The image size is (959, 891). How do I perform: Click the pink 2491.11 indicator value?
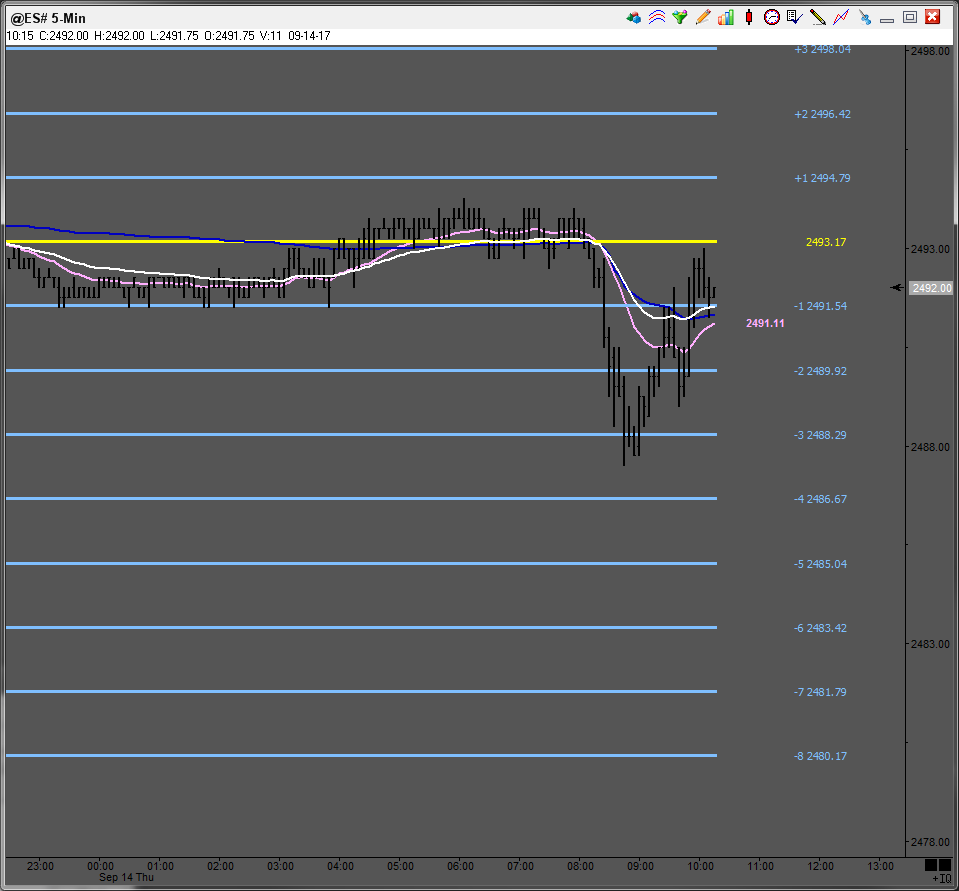coord(765,323)
